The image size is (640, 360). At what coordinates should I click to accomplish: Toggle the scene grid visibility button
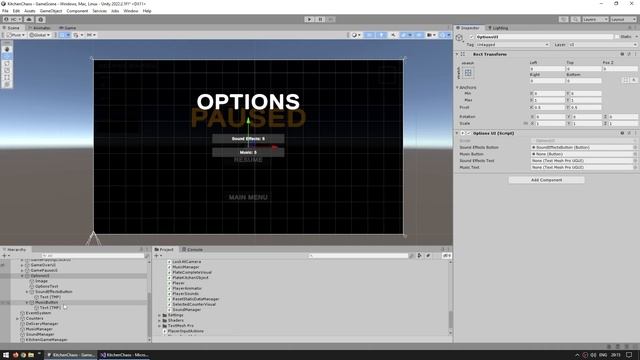[x=62, y=35]
